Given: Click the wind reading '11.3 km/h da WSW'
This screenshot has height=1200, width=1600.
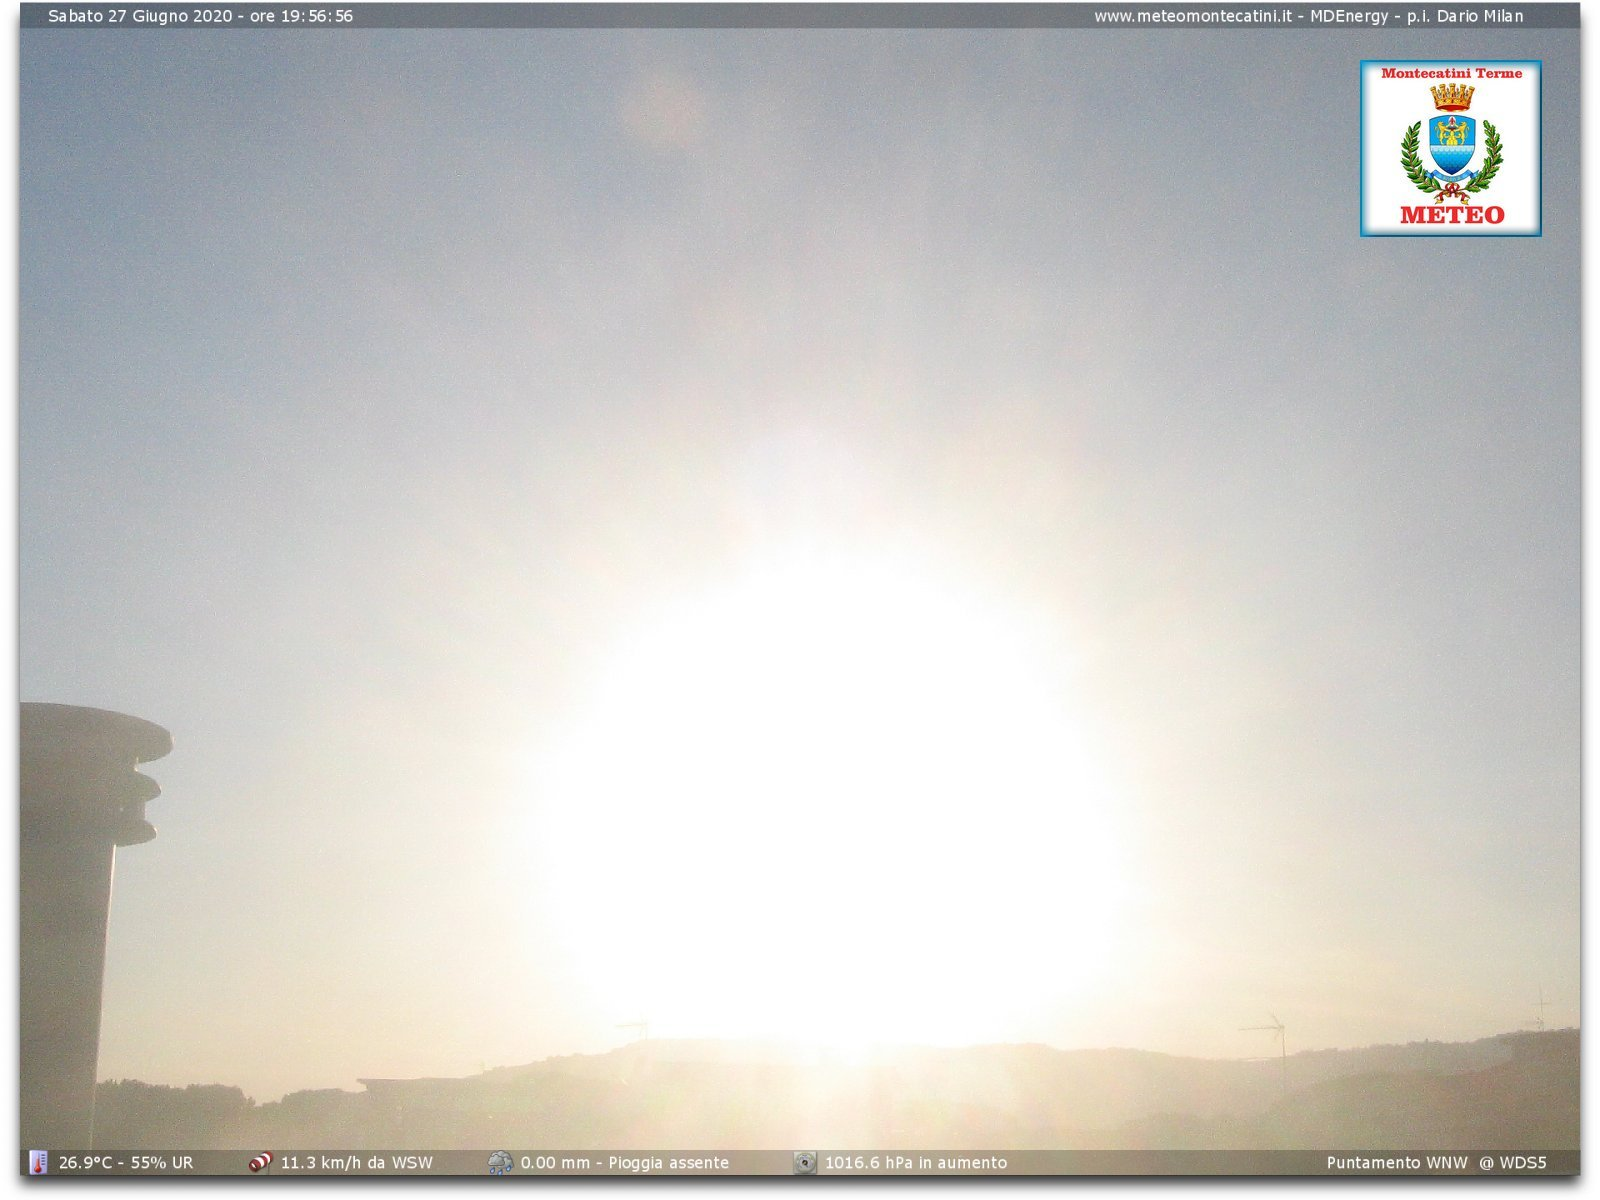Looking at the screenshot, I should (x=357, y=1163).
